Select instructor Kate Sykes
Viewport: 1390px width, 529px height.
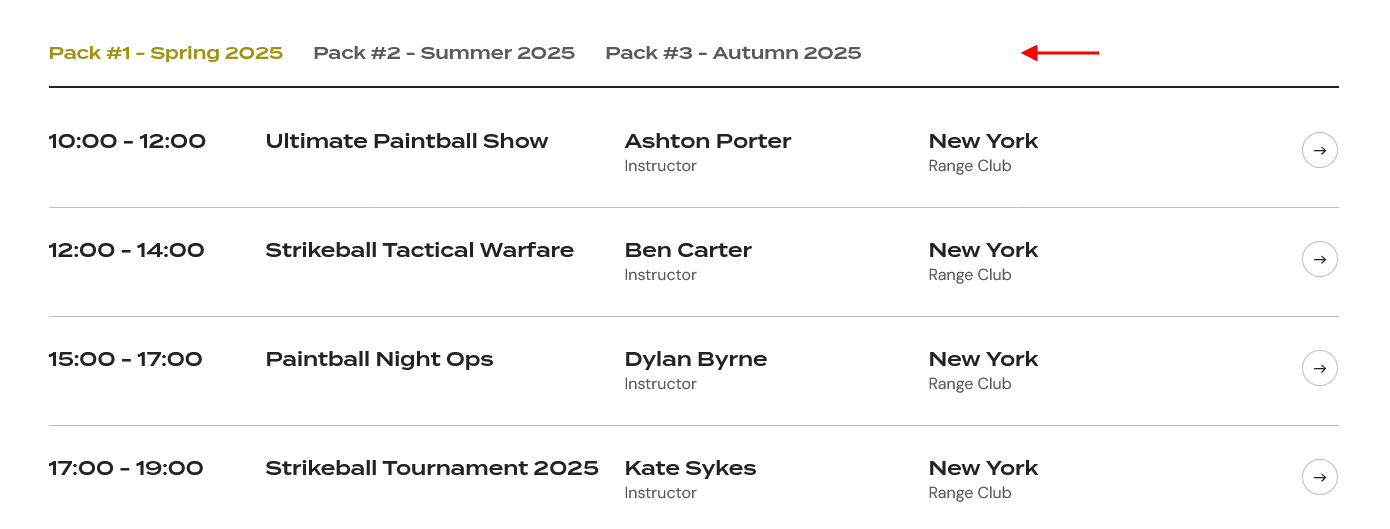tap(690, 468)
